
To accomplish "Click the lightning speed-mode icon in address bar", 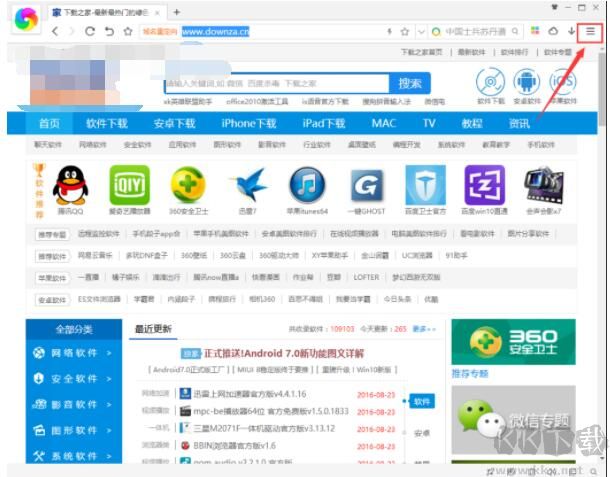I will (389, 31).
